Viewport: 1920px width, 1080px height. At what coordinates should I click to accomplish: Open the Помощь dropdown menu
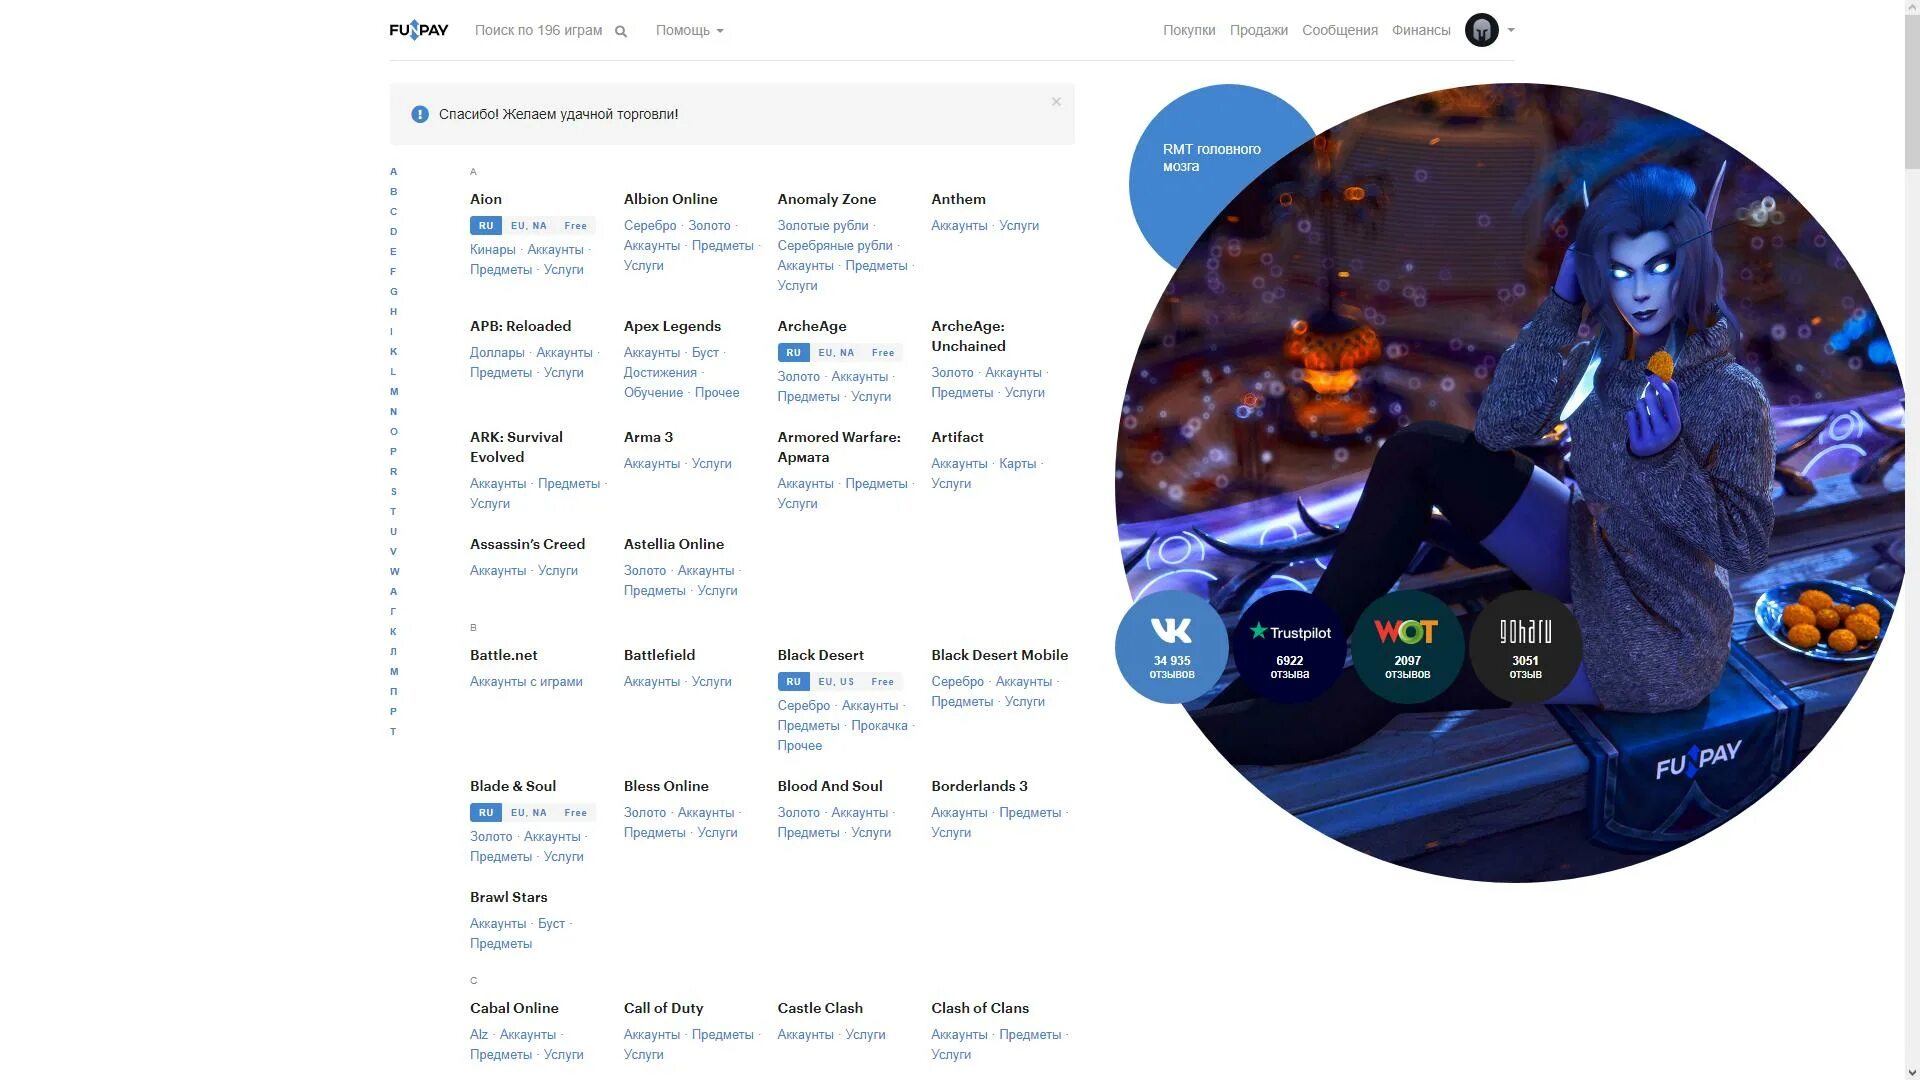[x=687, y=29]
